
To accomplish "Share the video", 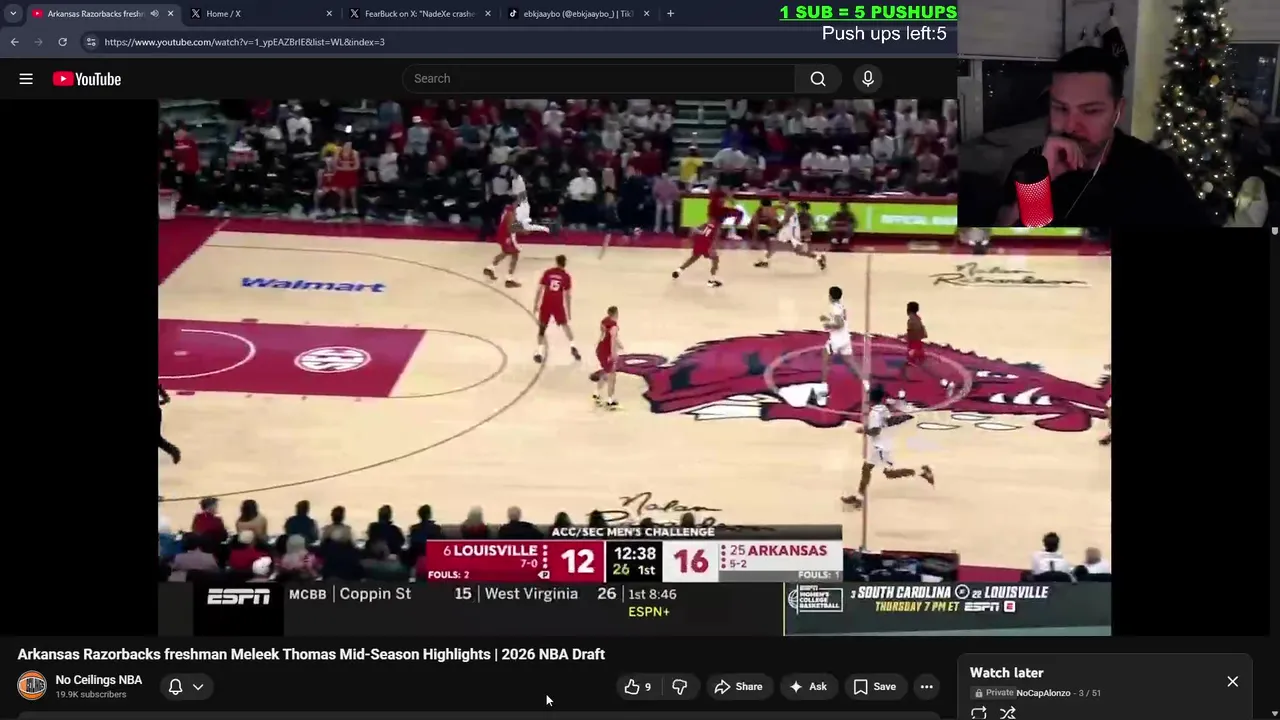I will pyautogui.click(x=738, y=687).
